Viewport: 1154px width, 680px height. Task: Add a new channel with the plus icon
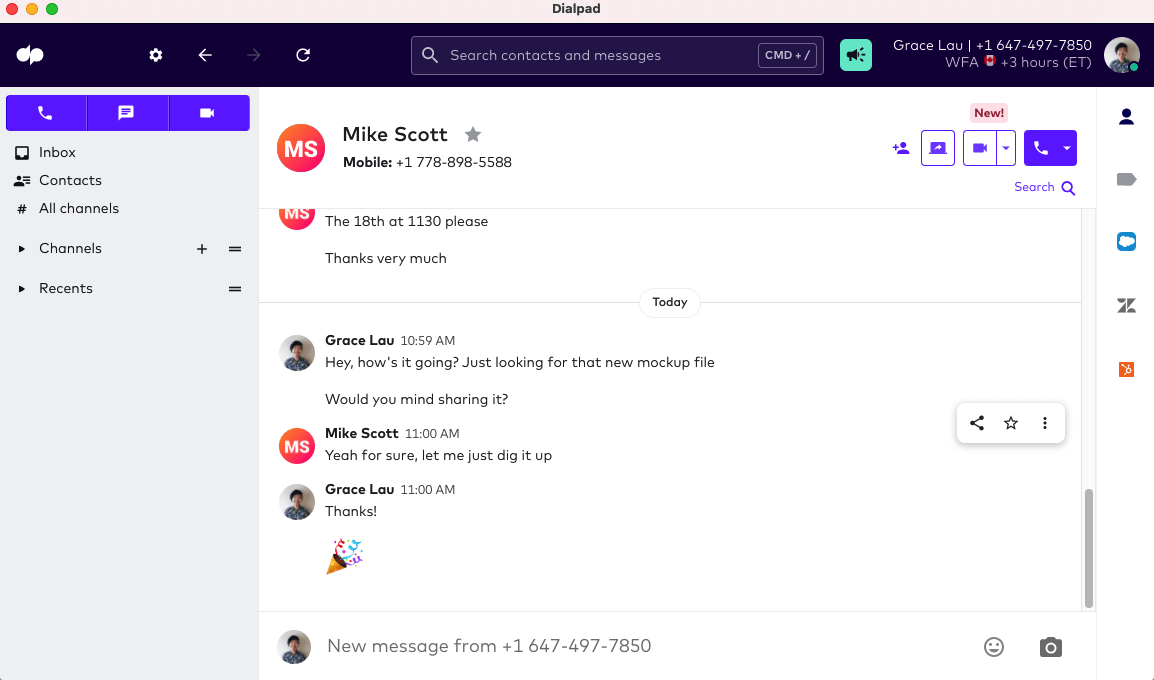pyautogui.click(x=202, y=249)
